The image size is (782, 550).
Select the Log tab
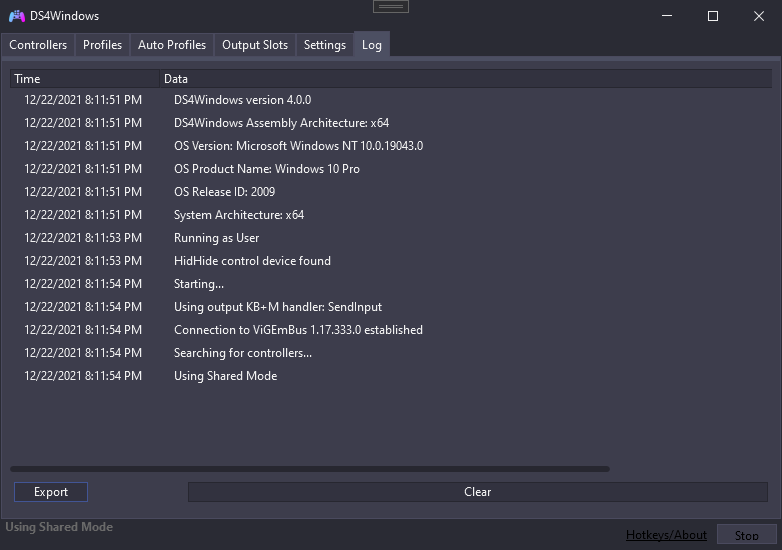pos(372,45)
